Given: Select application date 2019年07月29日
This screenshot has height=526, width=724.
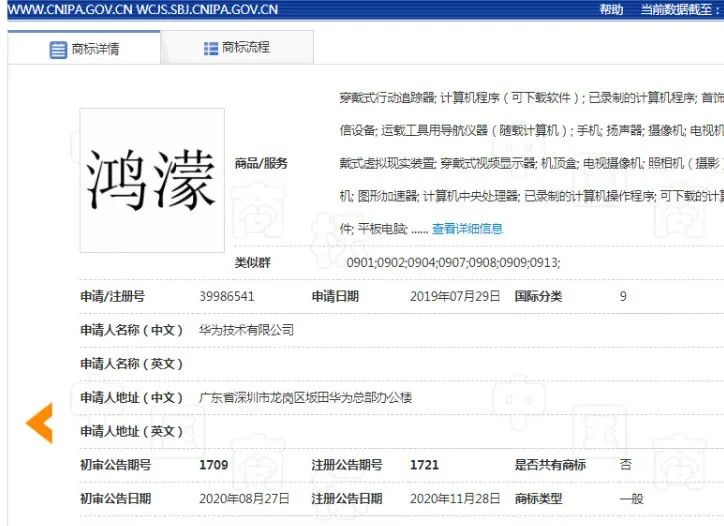Looking at the screenshot, I should click(x=455, y=296).
